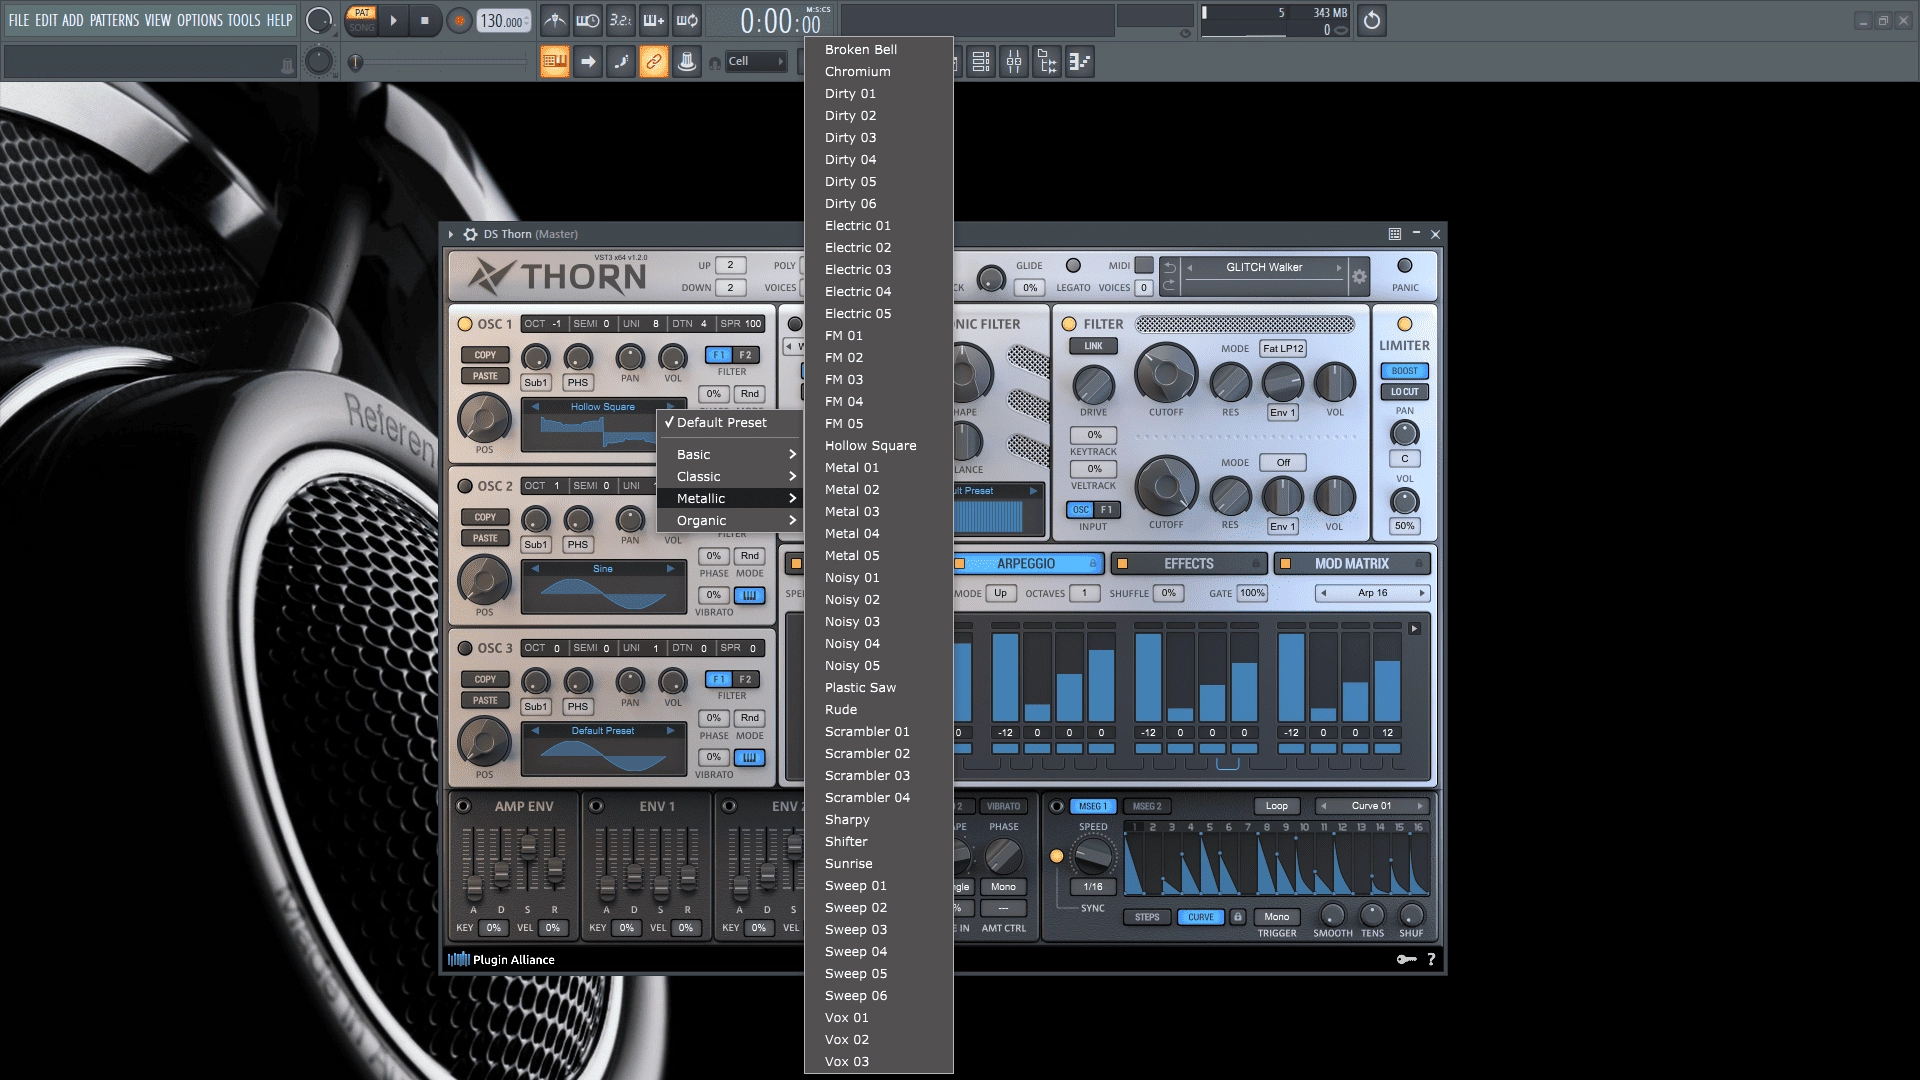Toggle the AMP ENV power button
The image size is (1920, 1080).
pos(463,806)
